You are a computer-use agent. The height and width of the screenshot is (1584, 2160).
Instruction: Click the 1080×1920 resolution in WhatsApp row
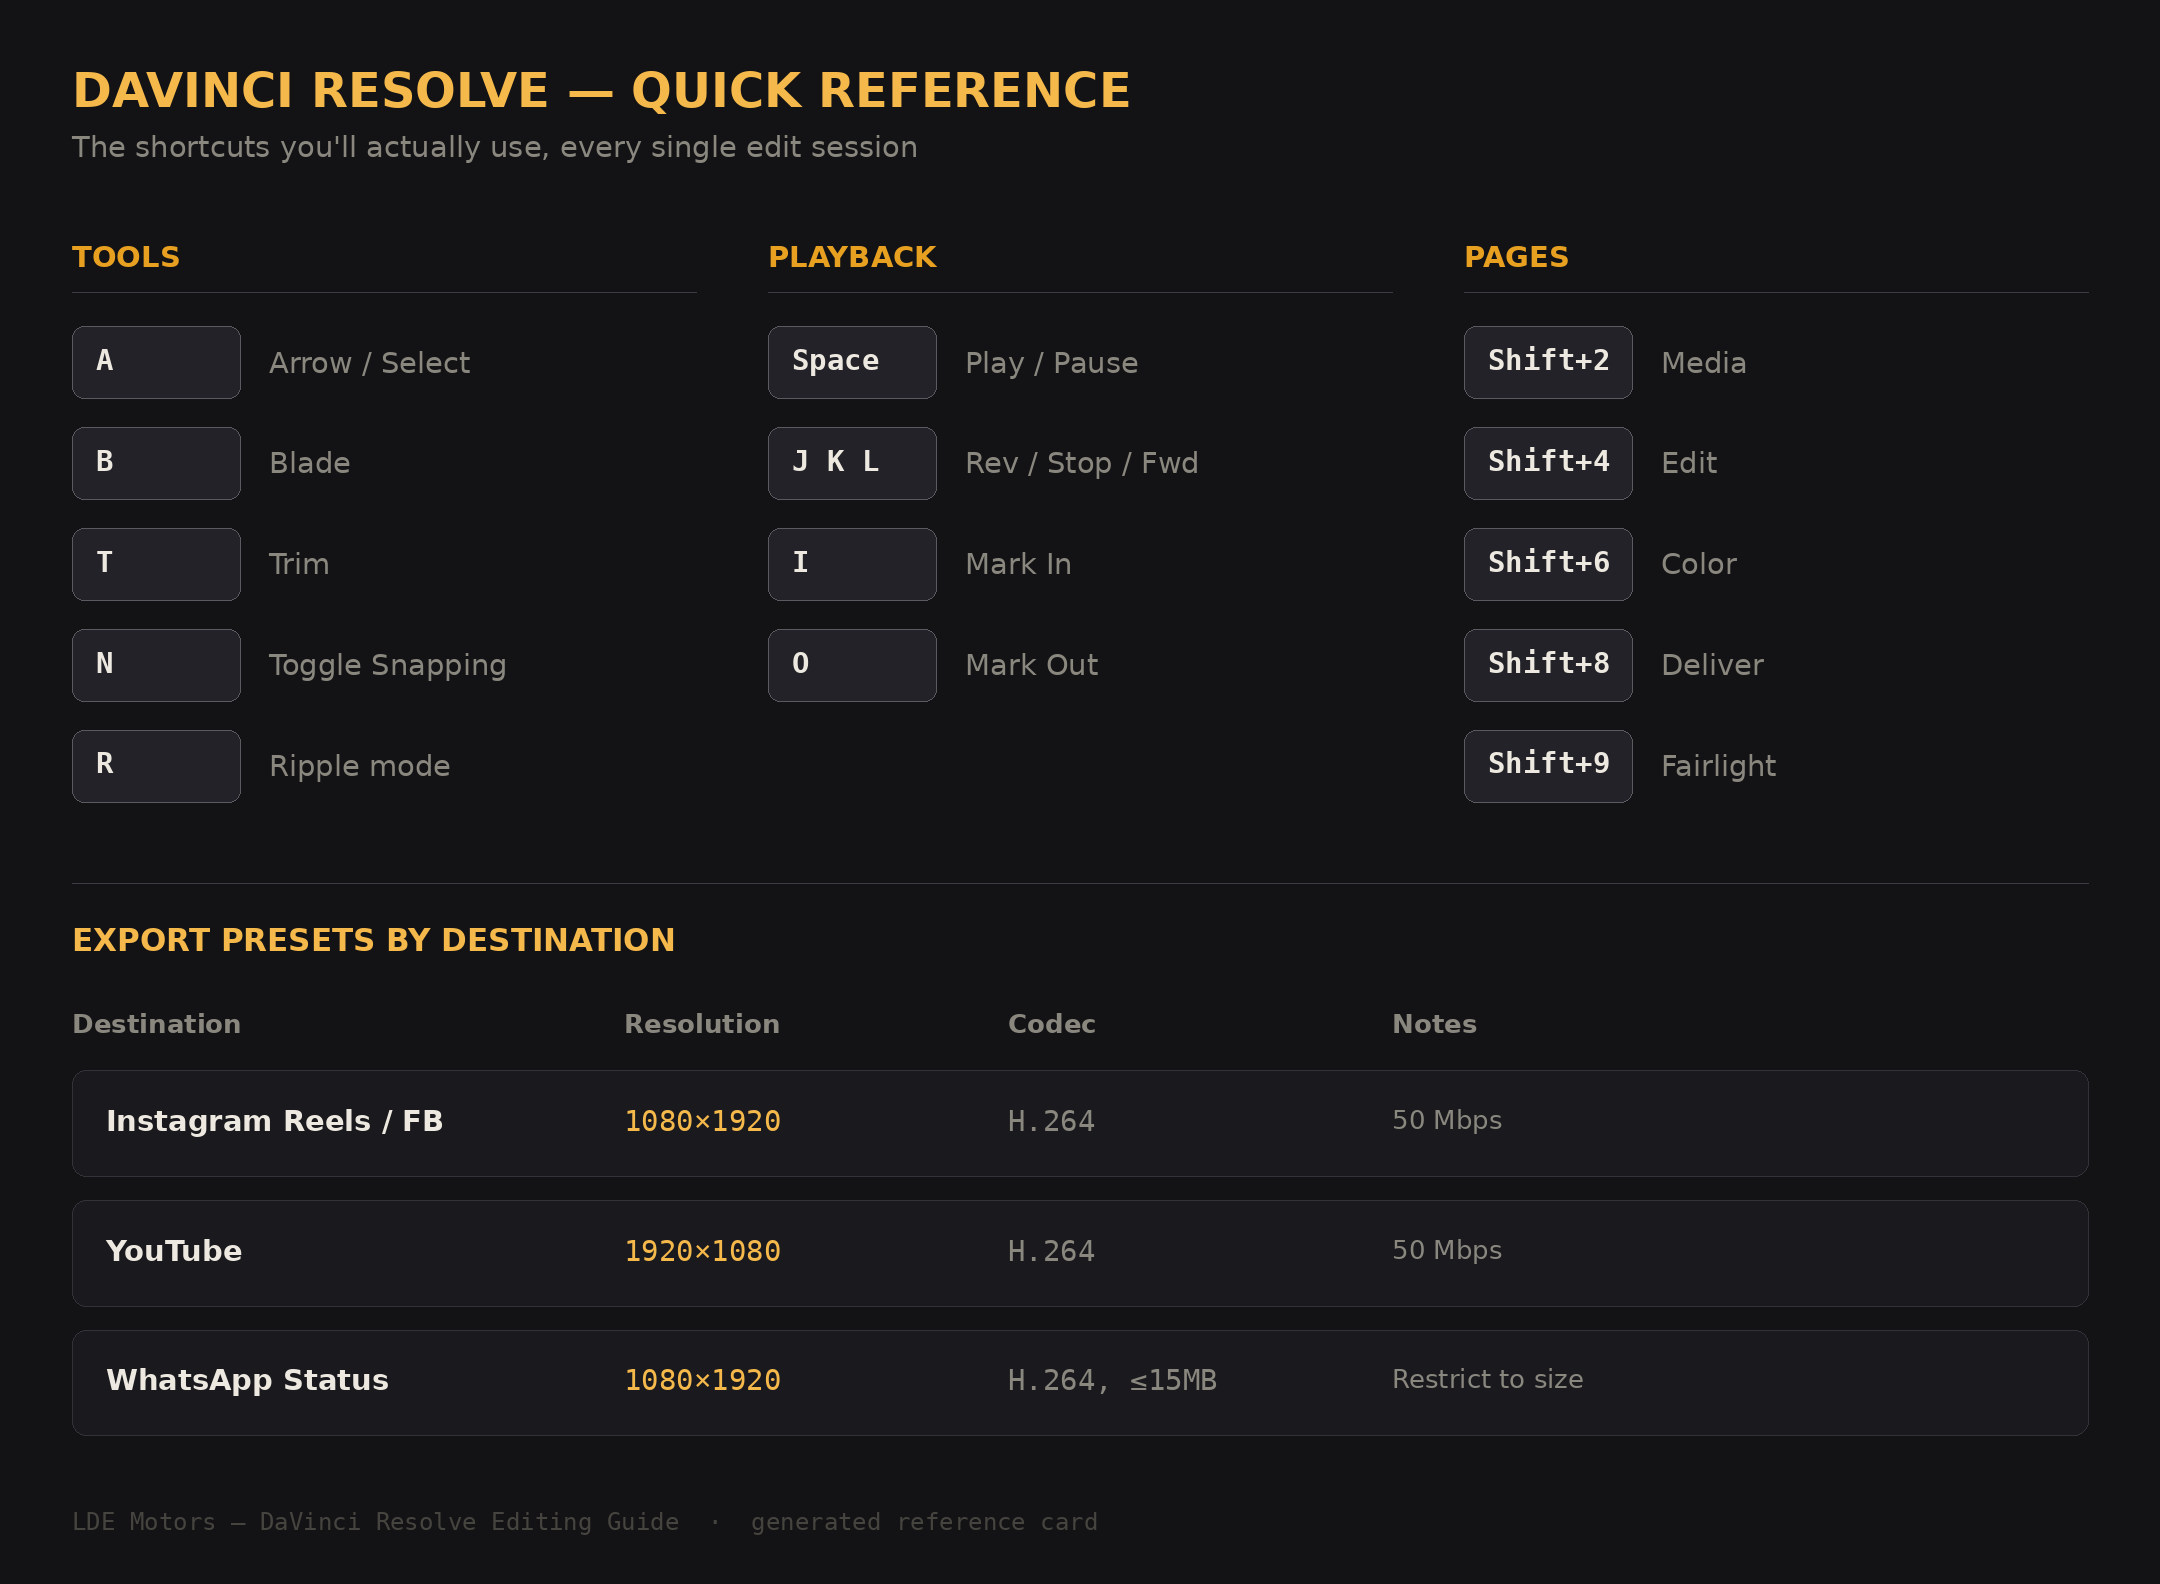pyautogui.click(x=702, y=1380)
